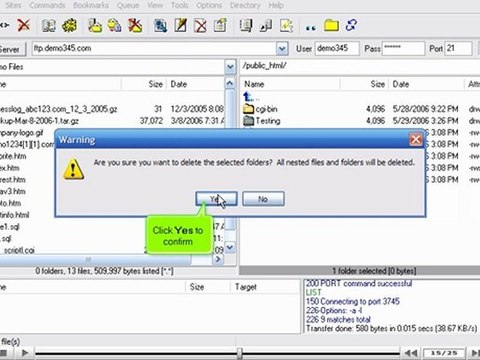Open the Directory menu
Screen dimensions: 480x360
(245, 5)
